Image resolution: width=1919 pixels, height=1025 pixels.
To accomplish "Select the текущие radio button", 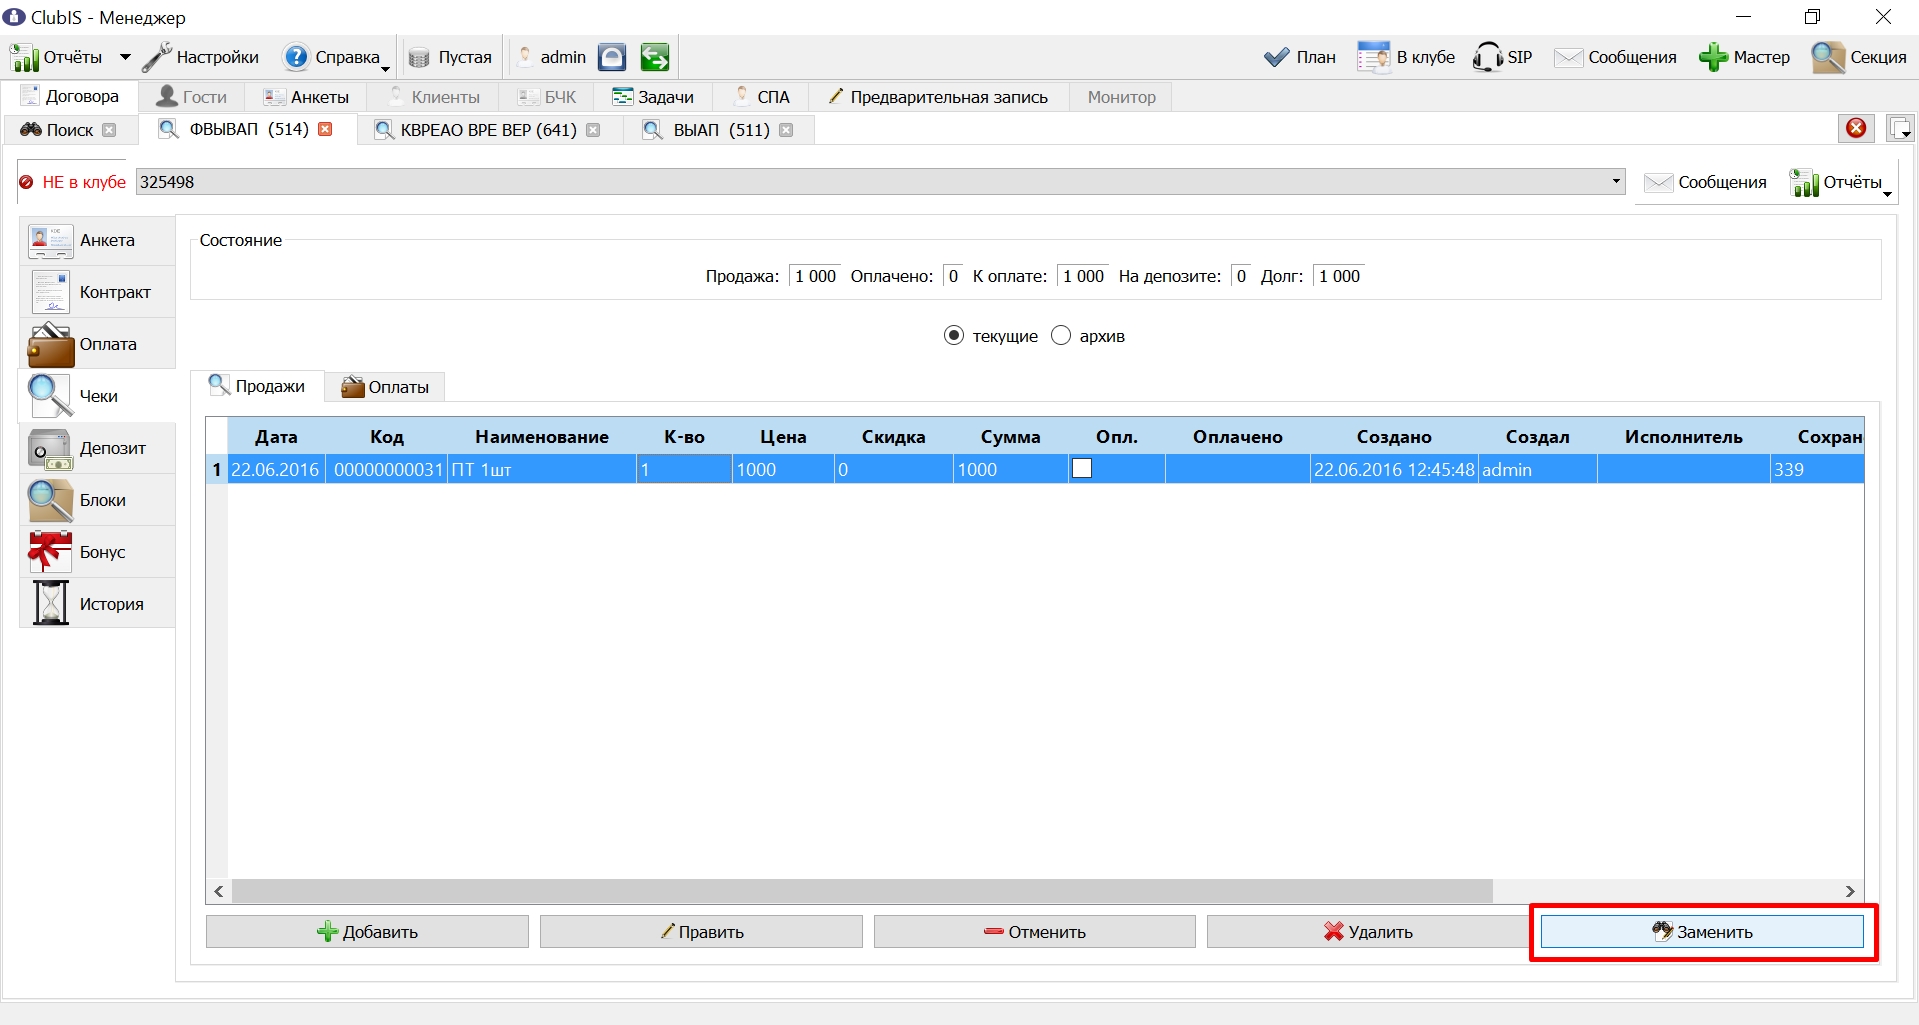I will pyautogui.click(x=954, y=335).
